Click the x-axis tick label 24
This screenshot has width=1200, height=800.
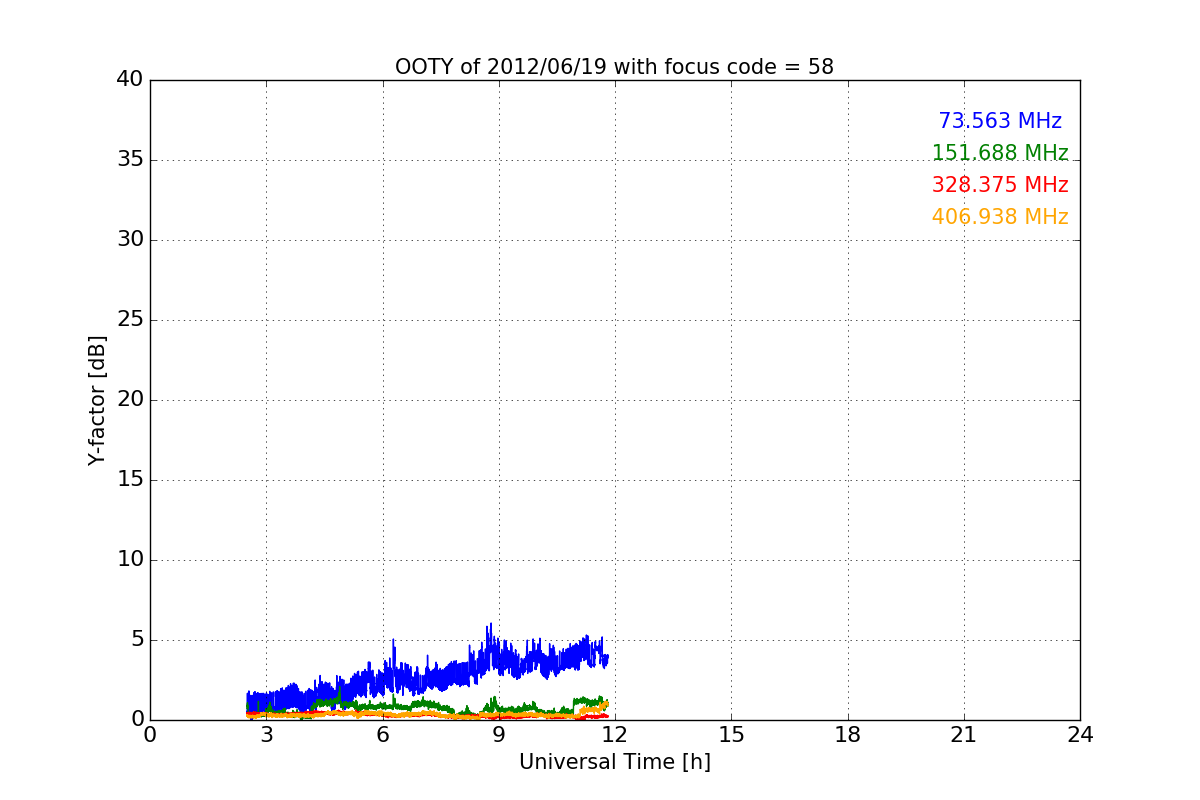click(x=1080, y=735)
